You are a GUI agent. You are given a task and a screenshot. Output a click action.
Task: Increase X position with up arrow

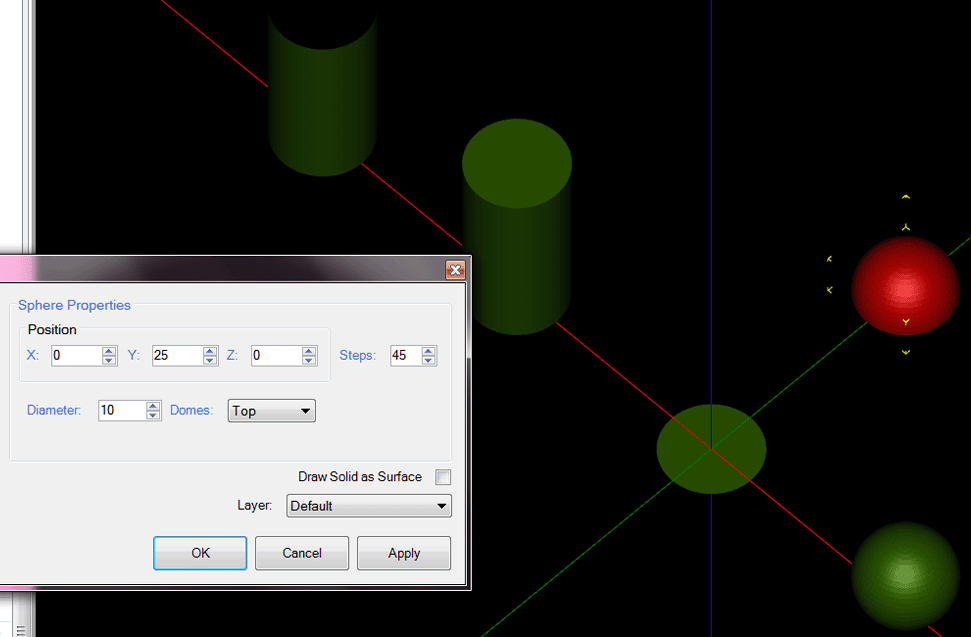coord(109,351)
